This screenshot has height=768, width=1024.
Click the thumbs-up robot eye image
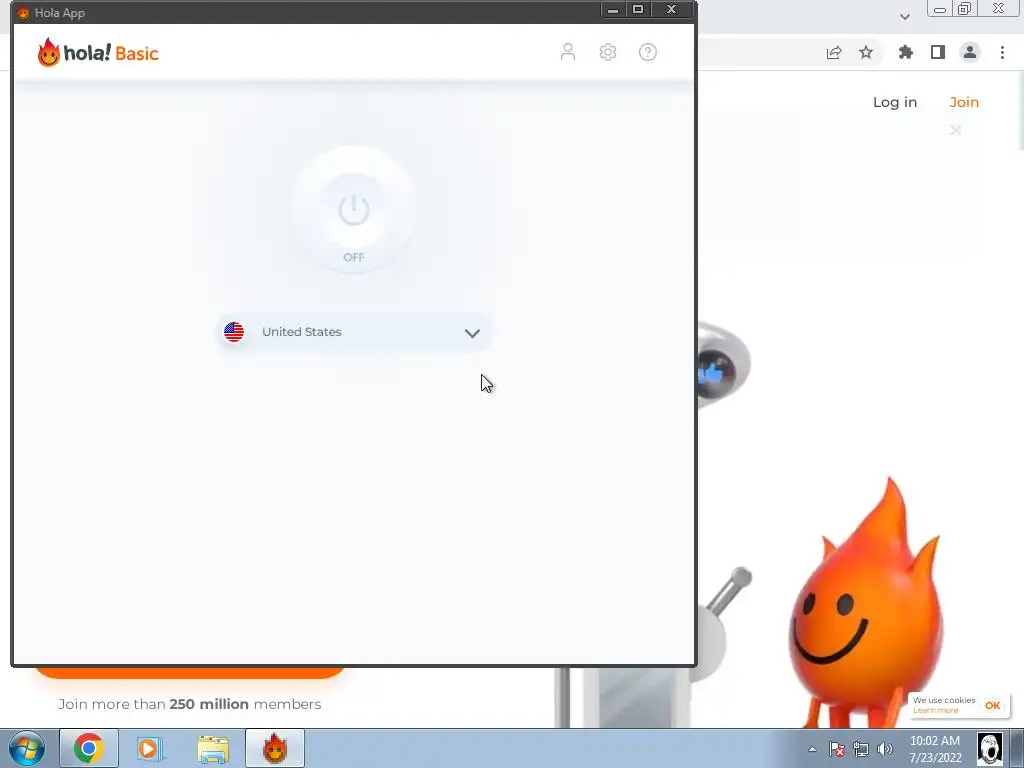pos(724,364)
